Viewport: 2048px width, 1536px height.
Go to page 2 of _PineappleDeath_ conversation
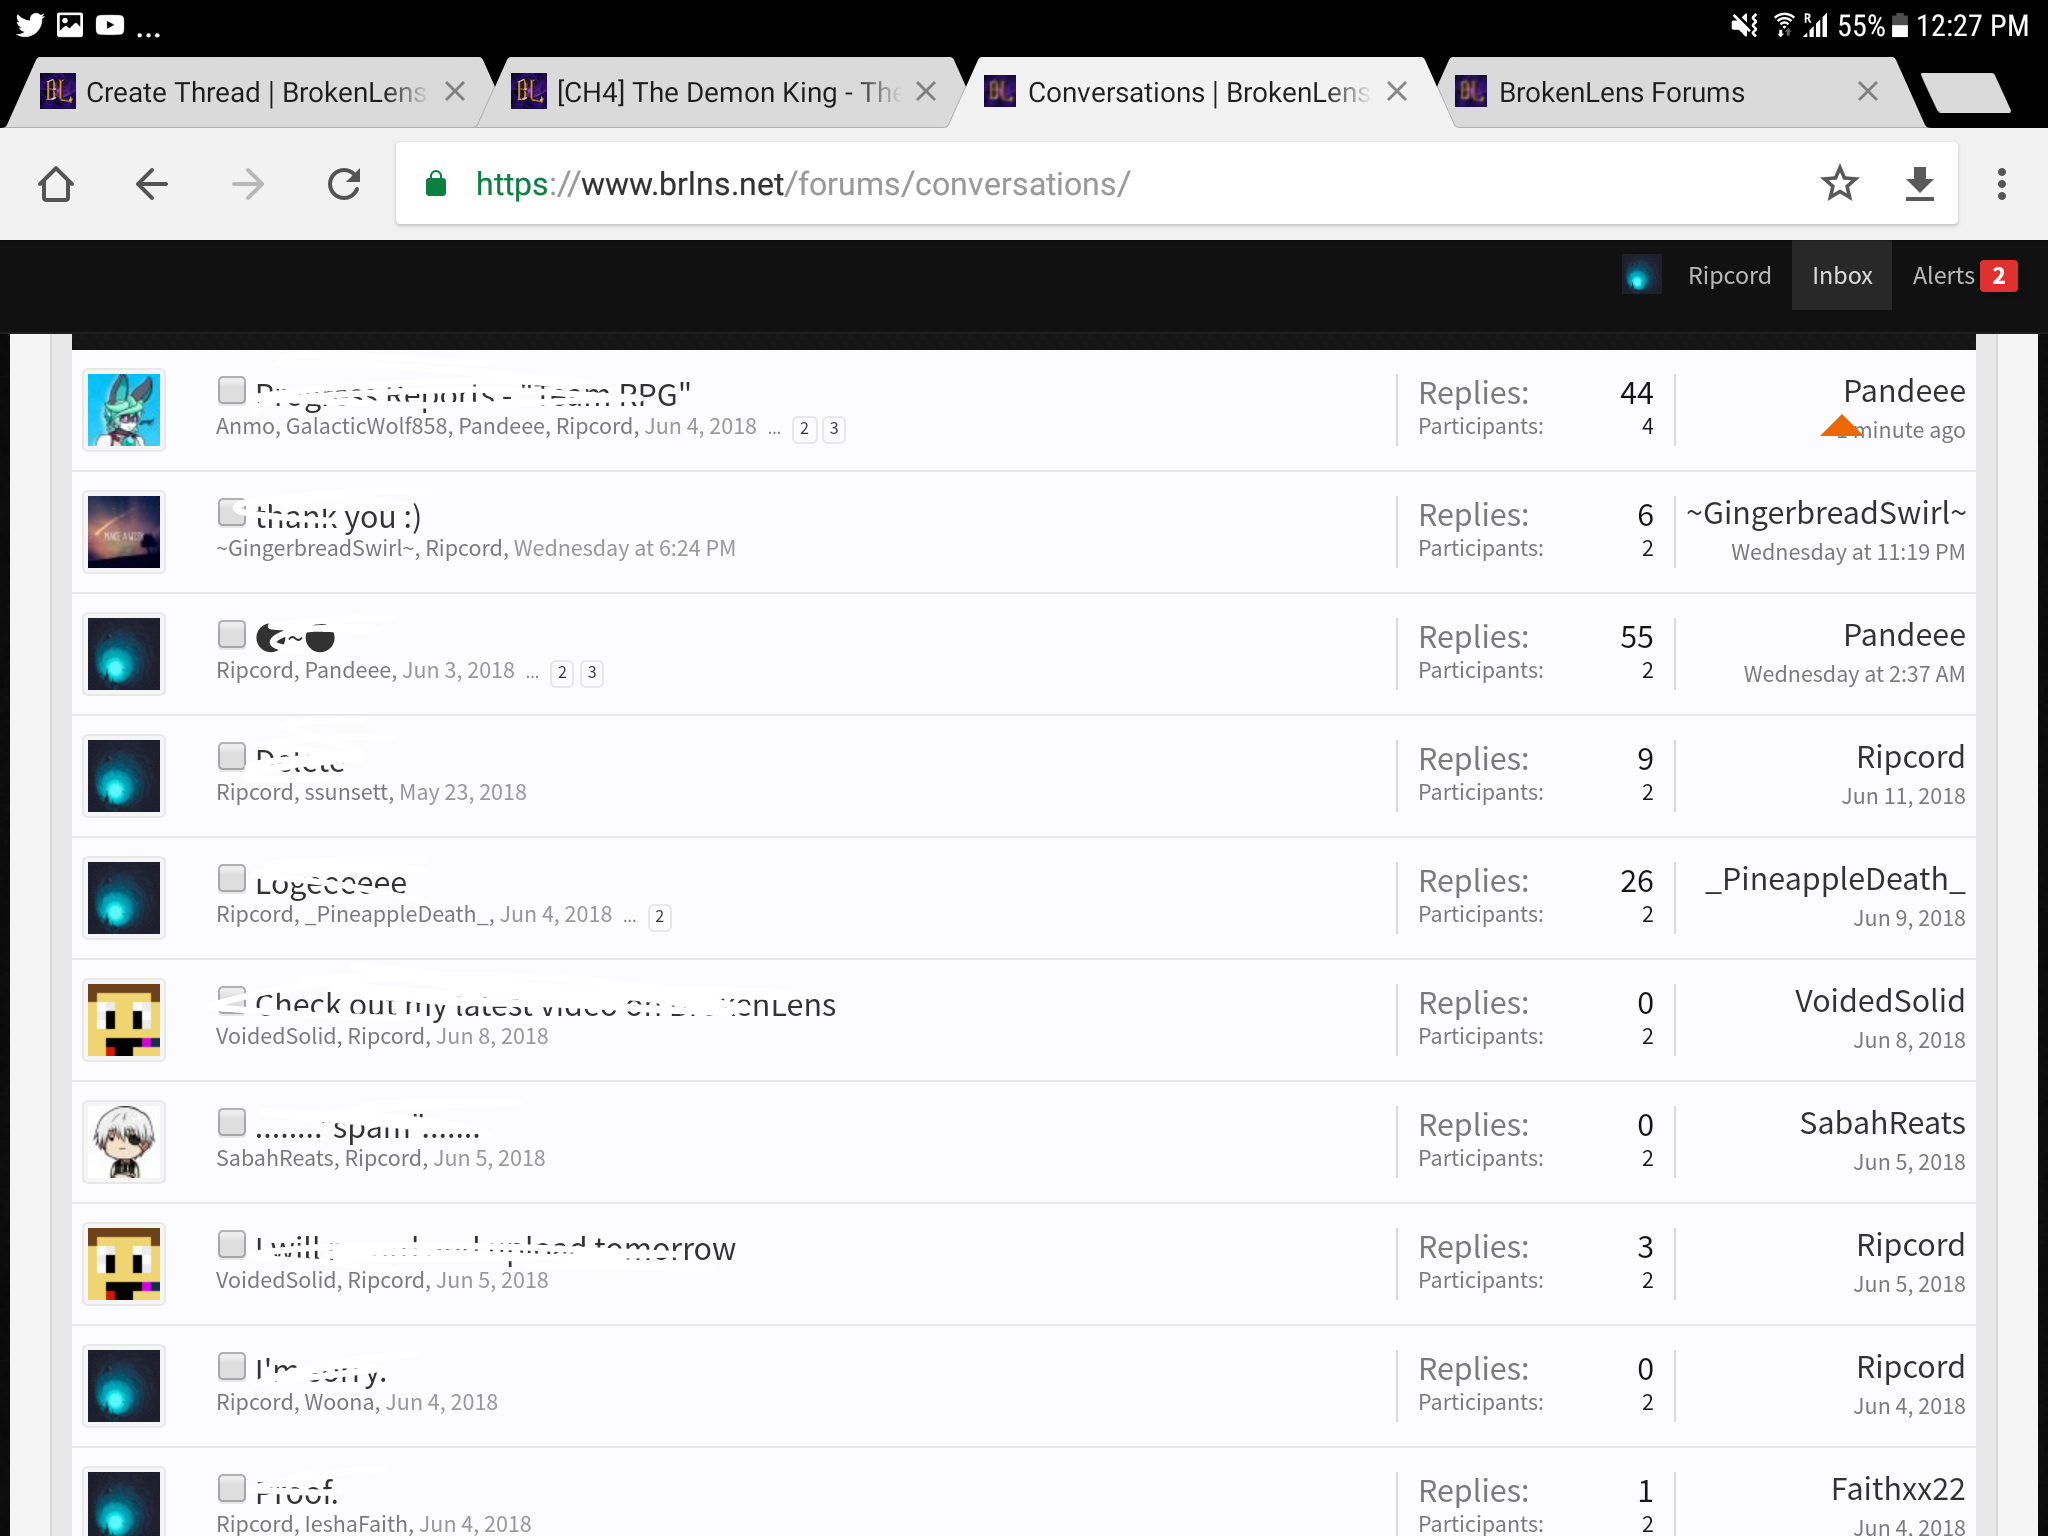click(659, 917)
